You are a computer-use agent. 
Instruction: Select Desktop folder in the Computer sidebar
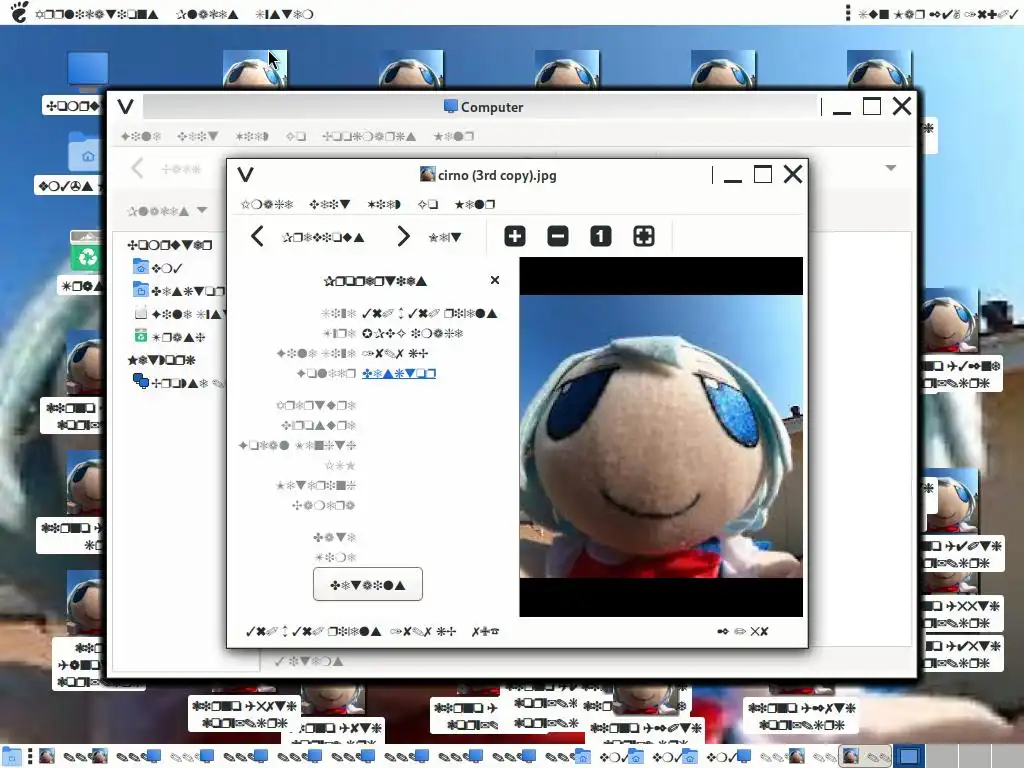179,291
